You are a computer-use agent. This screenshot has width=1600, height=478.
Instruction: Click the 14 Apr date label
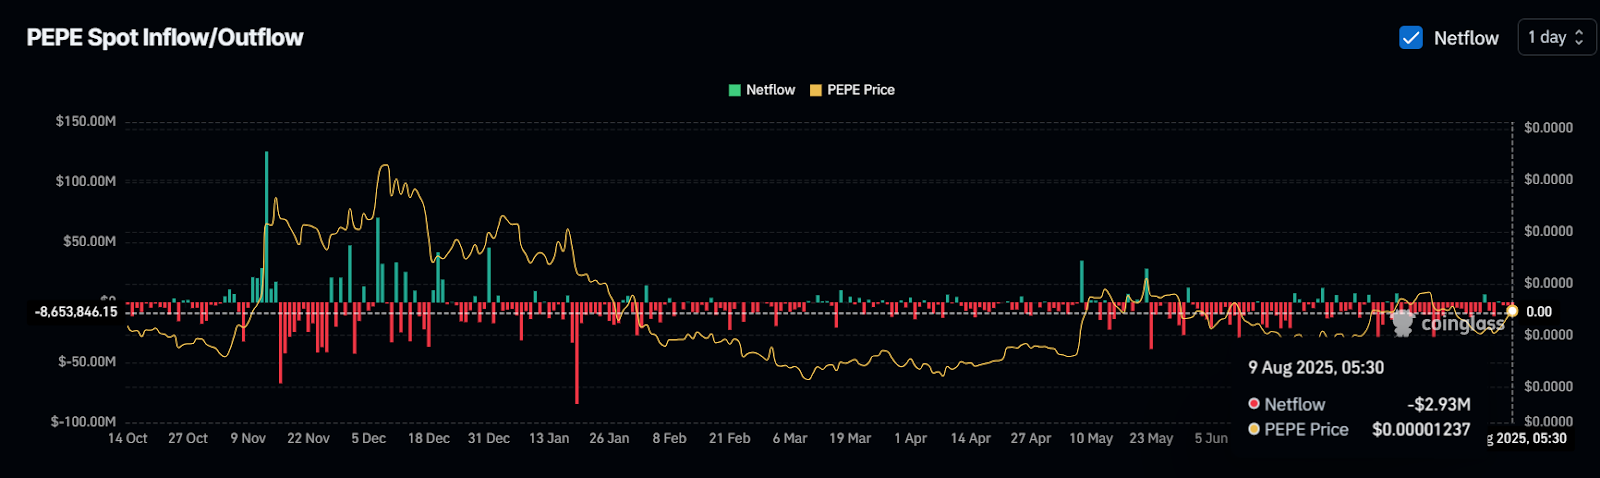point(970,438)
